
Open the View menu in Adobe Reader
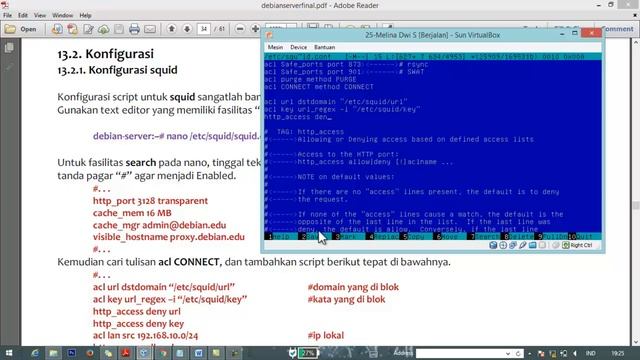40,16
